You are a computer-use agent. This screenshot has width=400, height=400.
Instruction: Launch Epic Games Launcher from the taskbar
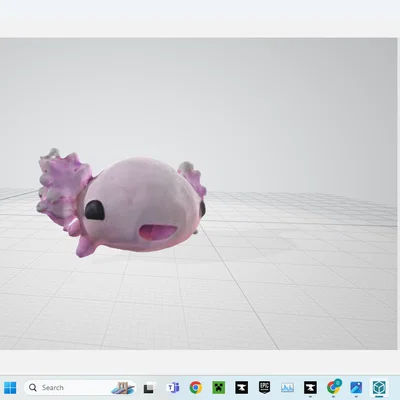(x=264, y=388)
